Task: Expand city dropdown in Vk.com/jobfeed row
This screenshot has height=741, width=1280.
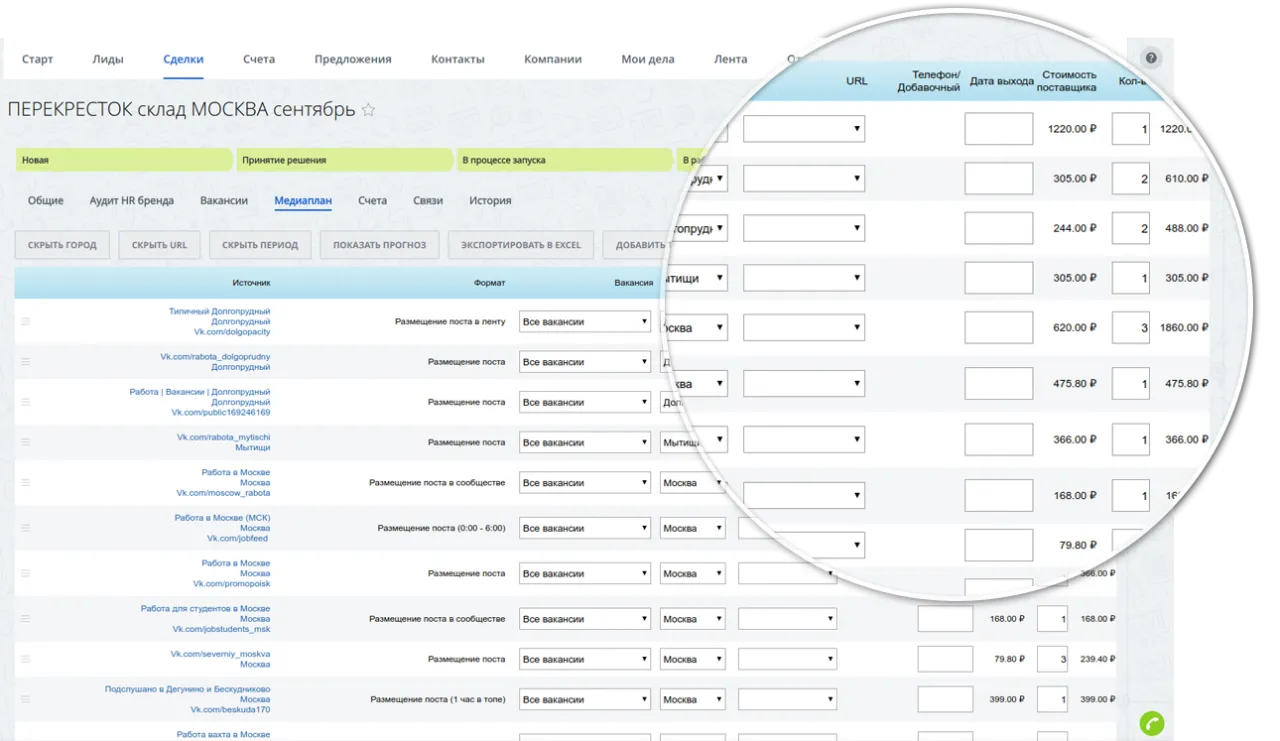Action: tap(692, 528)
